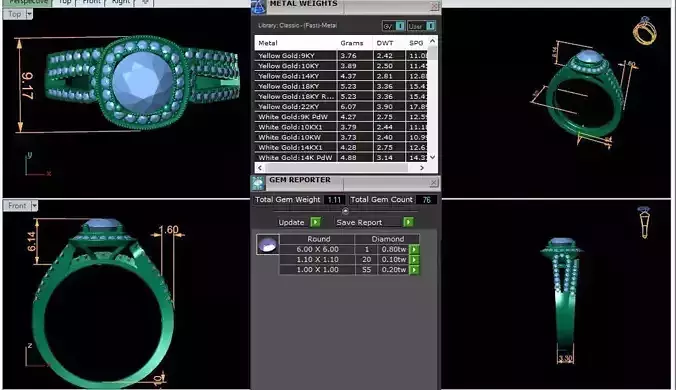This screenshot has width=676, height=390.
Task: Click the Metal Weights flask icon
Action: pos(259,6)
